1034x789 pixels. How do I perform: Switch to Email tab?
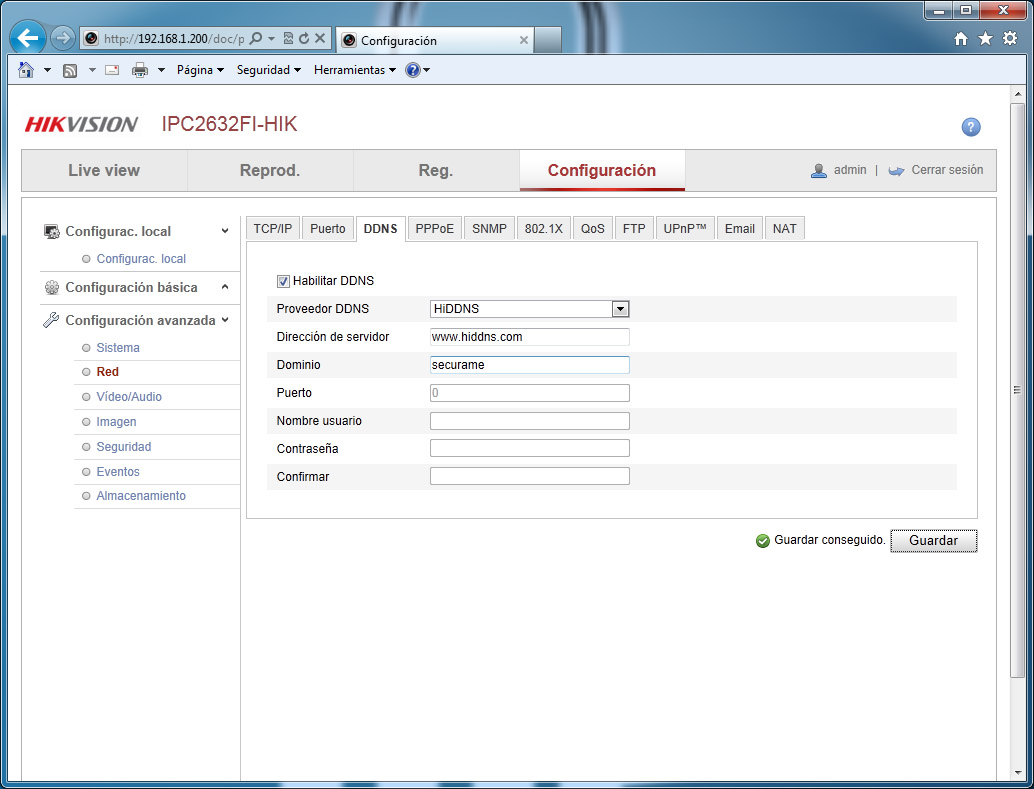[740, 229]
